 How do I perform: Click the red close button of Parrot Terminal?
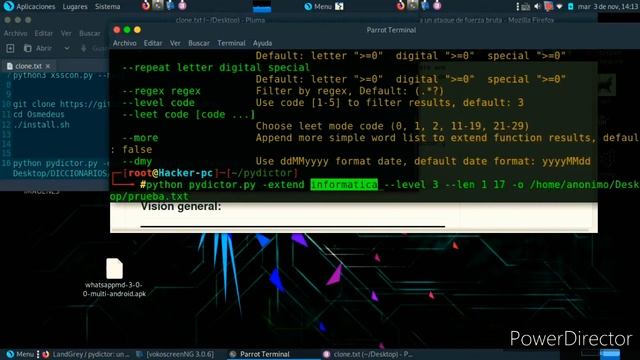tap(117, 30)
